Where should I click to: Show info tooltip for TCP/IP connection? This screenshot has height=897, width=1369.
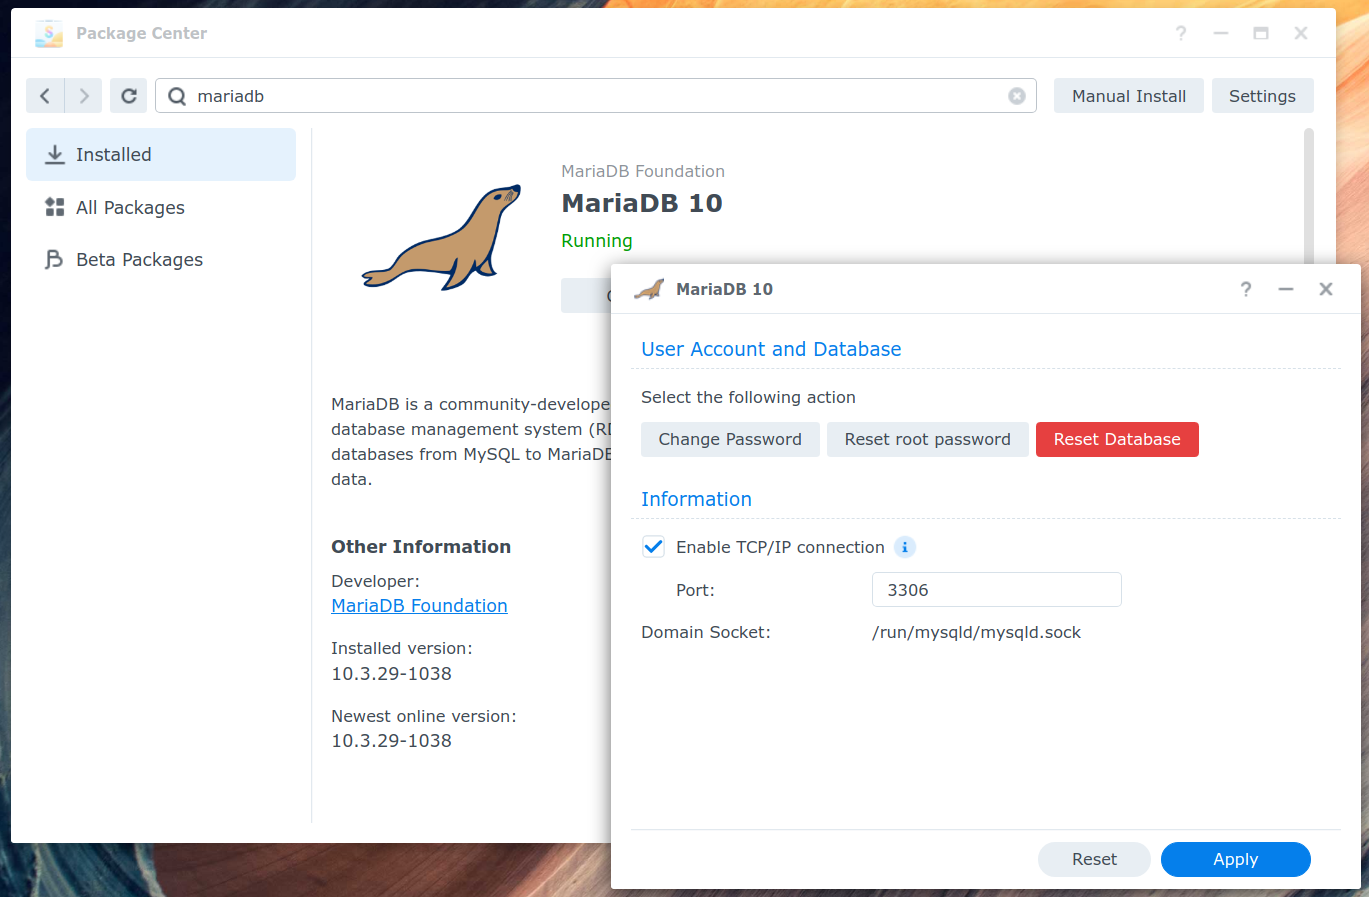[904, 547]
